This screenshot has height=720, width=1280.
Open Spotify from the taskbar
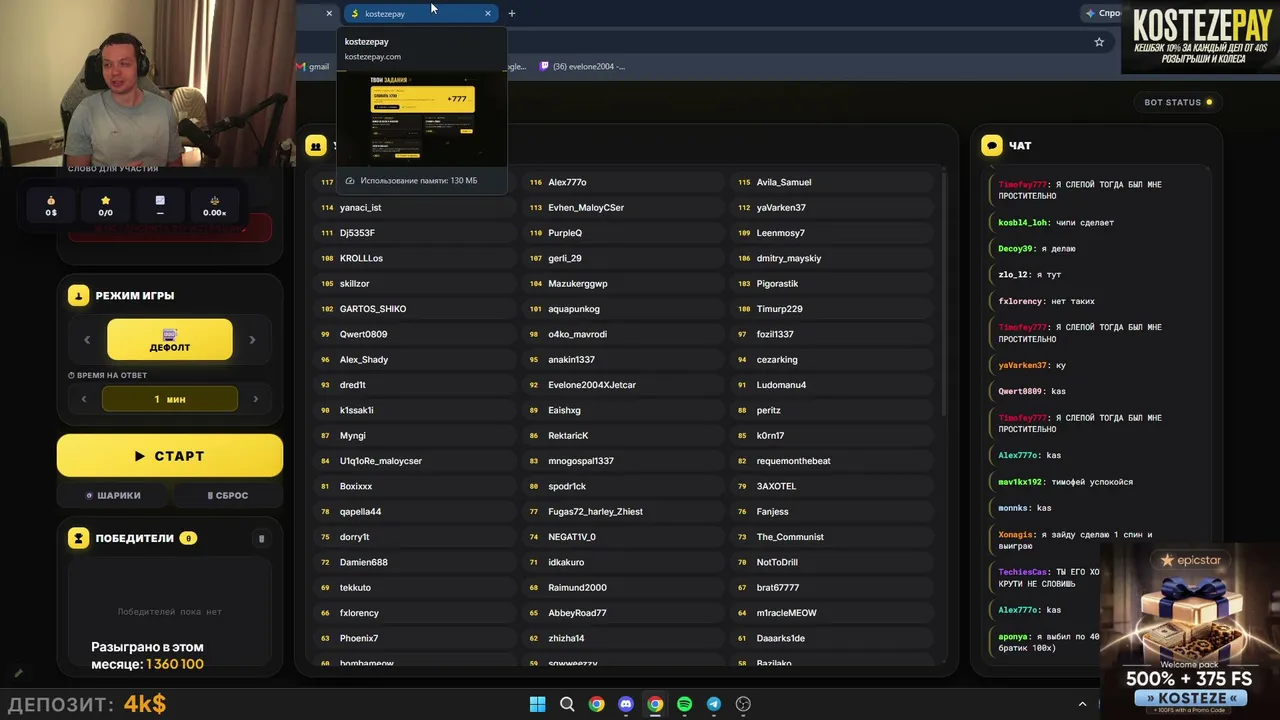[684, 704]
